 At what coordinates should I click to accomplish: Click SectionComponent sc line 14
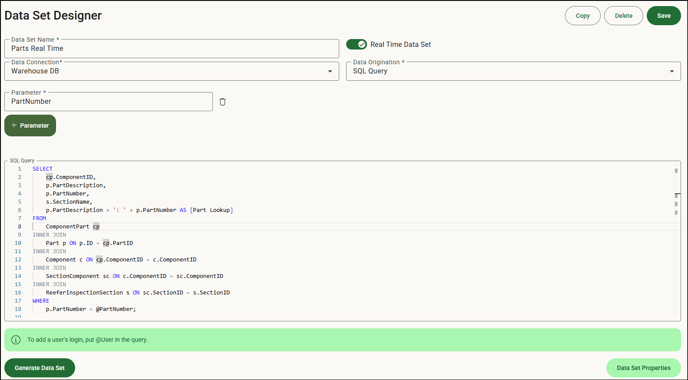pyautogui.click(x=78, y=276)
